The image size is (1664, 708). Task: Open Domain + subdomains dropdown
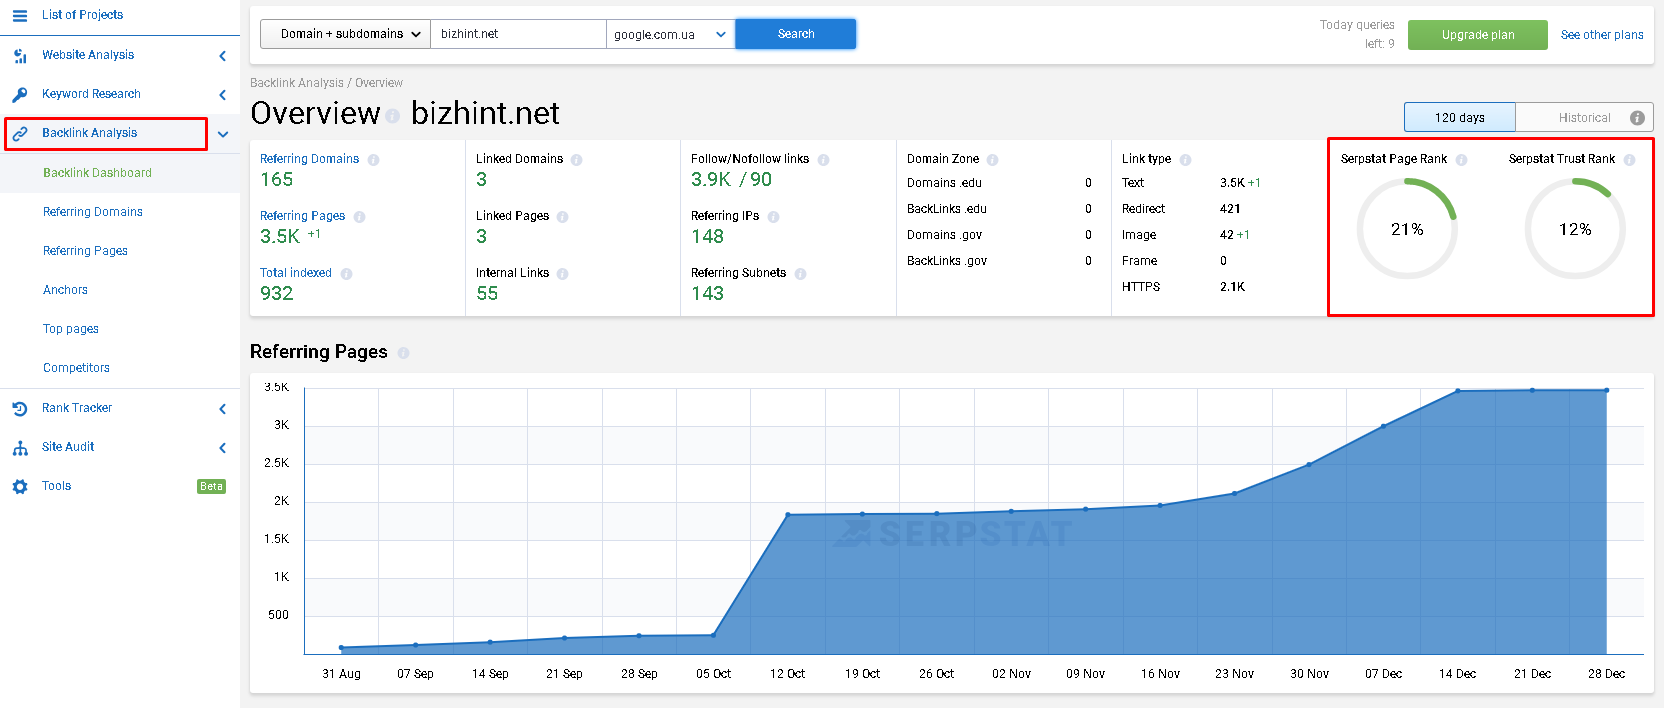click(x=345, y=34)
